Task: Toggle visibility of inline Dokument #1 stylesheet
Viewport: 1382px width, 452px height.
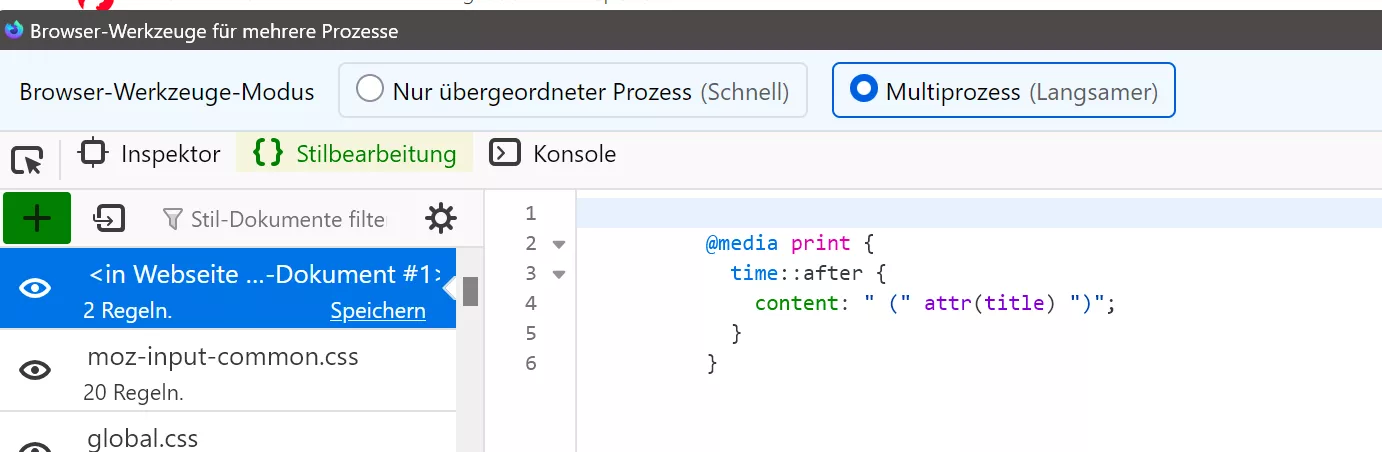Action: [x=36, y=288]
